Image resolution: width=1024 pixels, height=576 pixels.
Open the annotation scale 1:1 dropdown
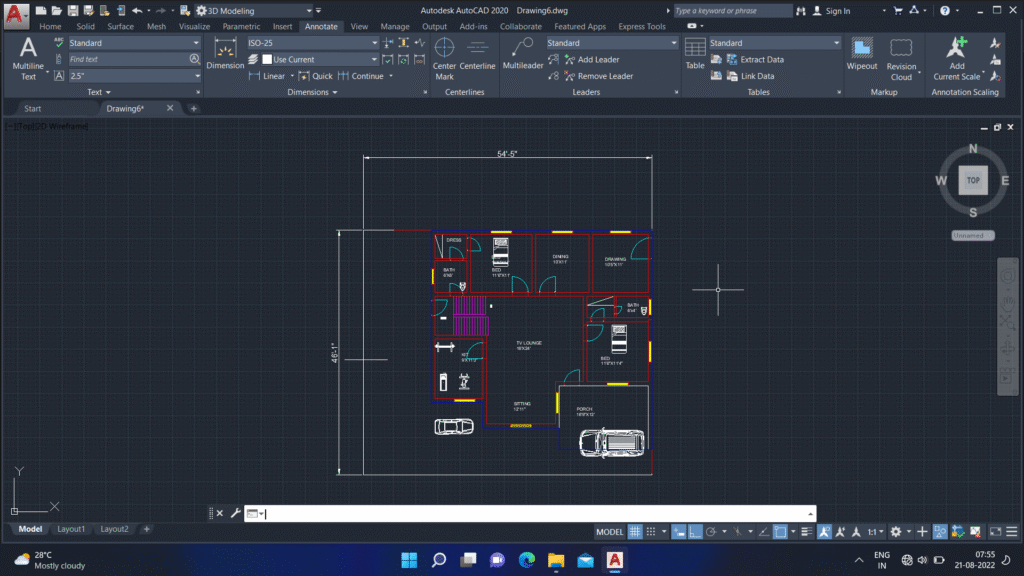point(876,532)
